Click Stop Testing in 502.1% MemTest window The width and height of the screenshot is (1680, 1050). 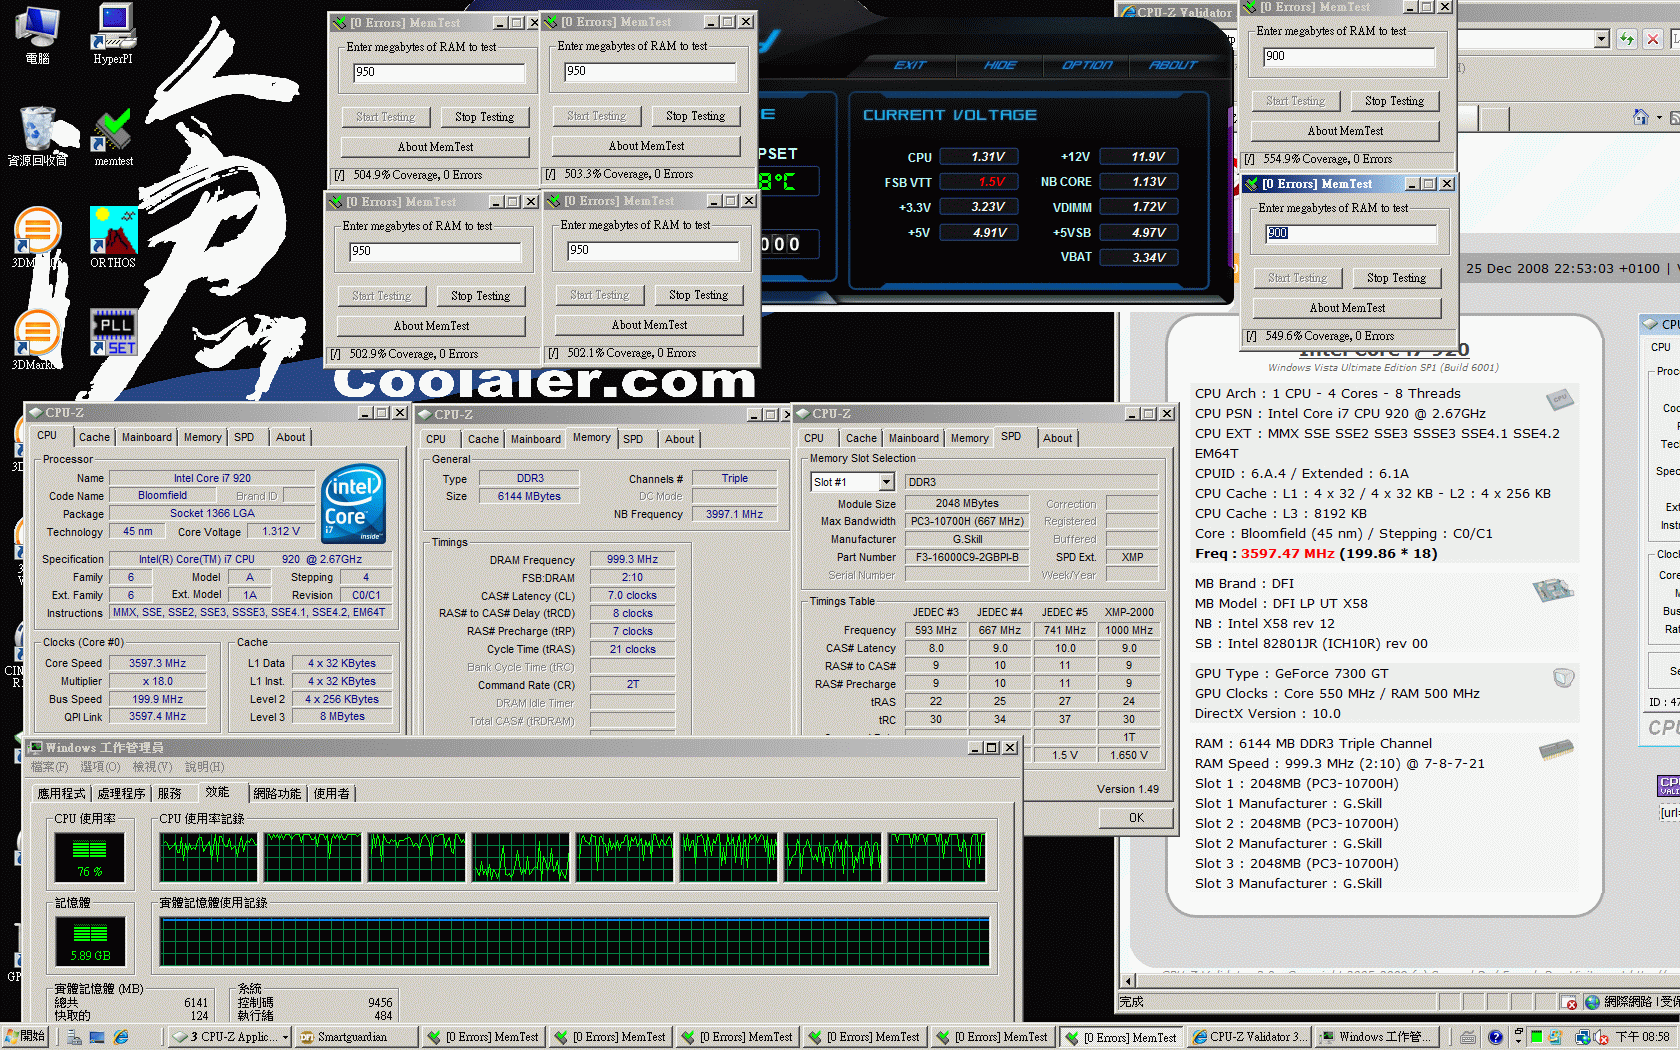tap(698, 295)
